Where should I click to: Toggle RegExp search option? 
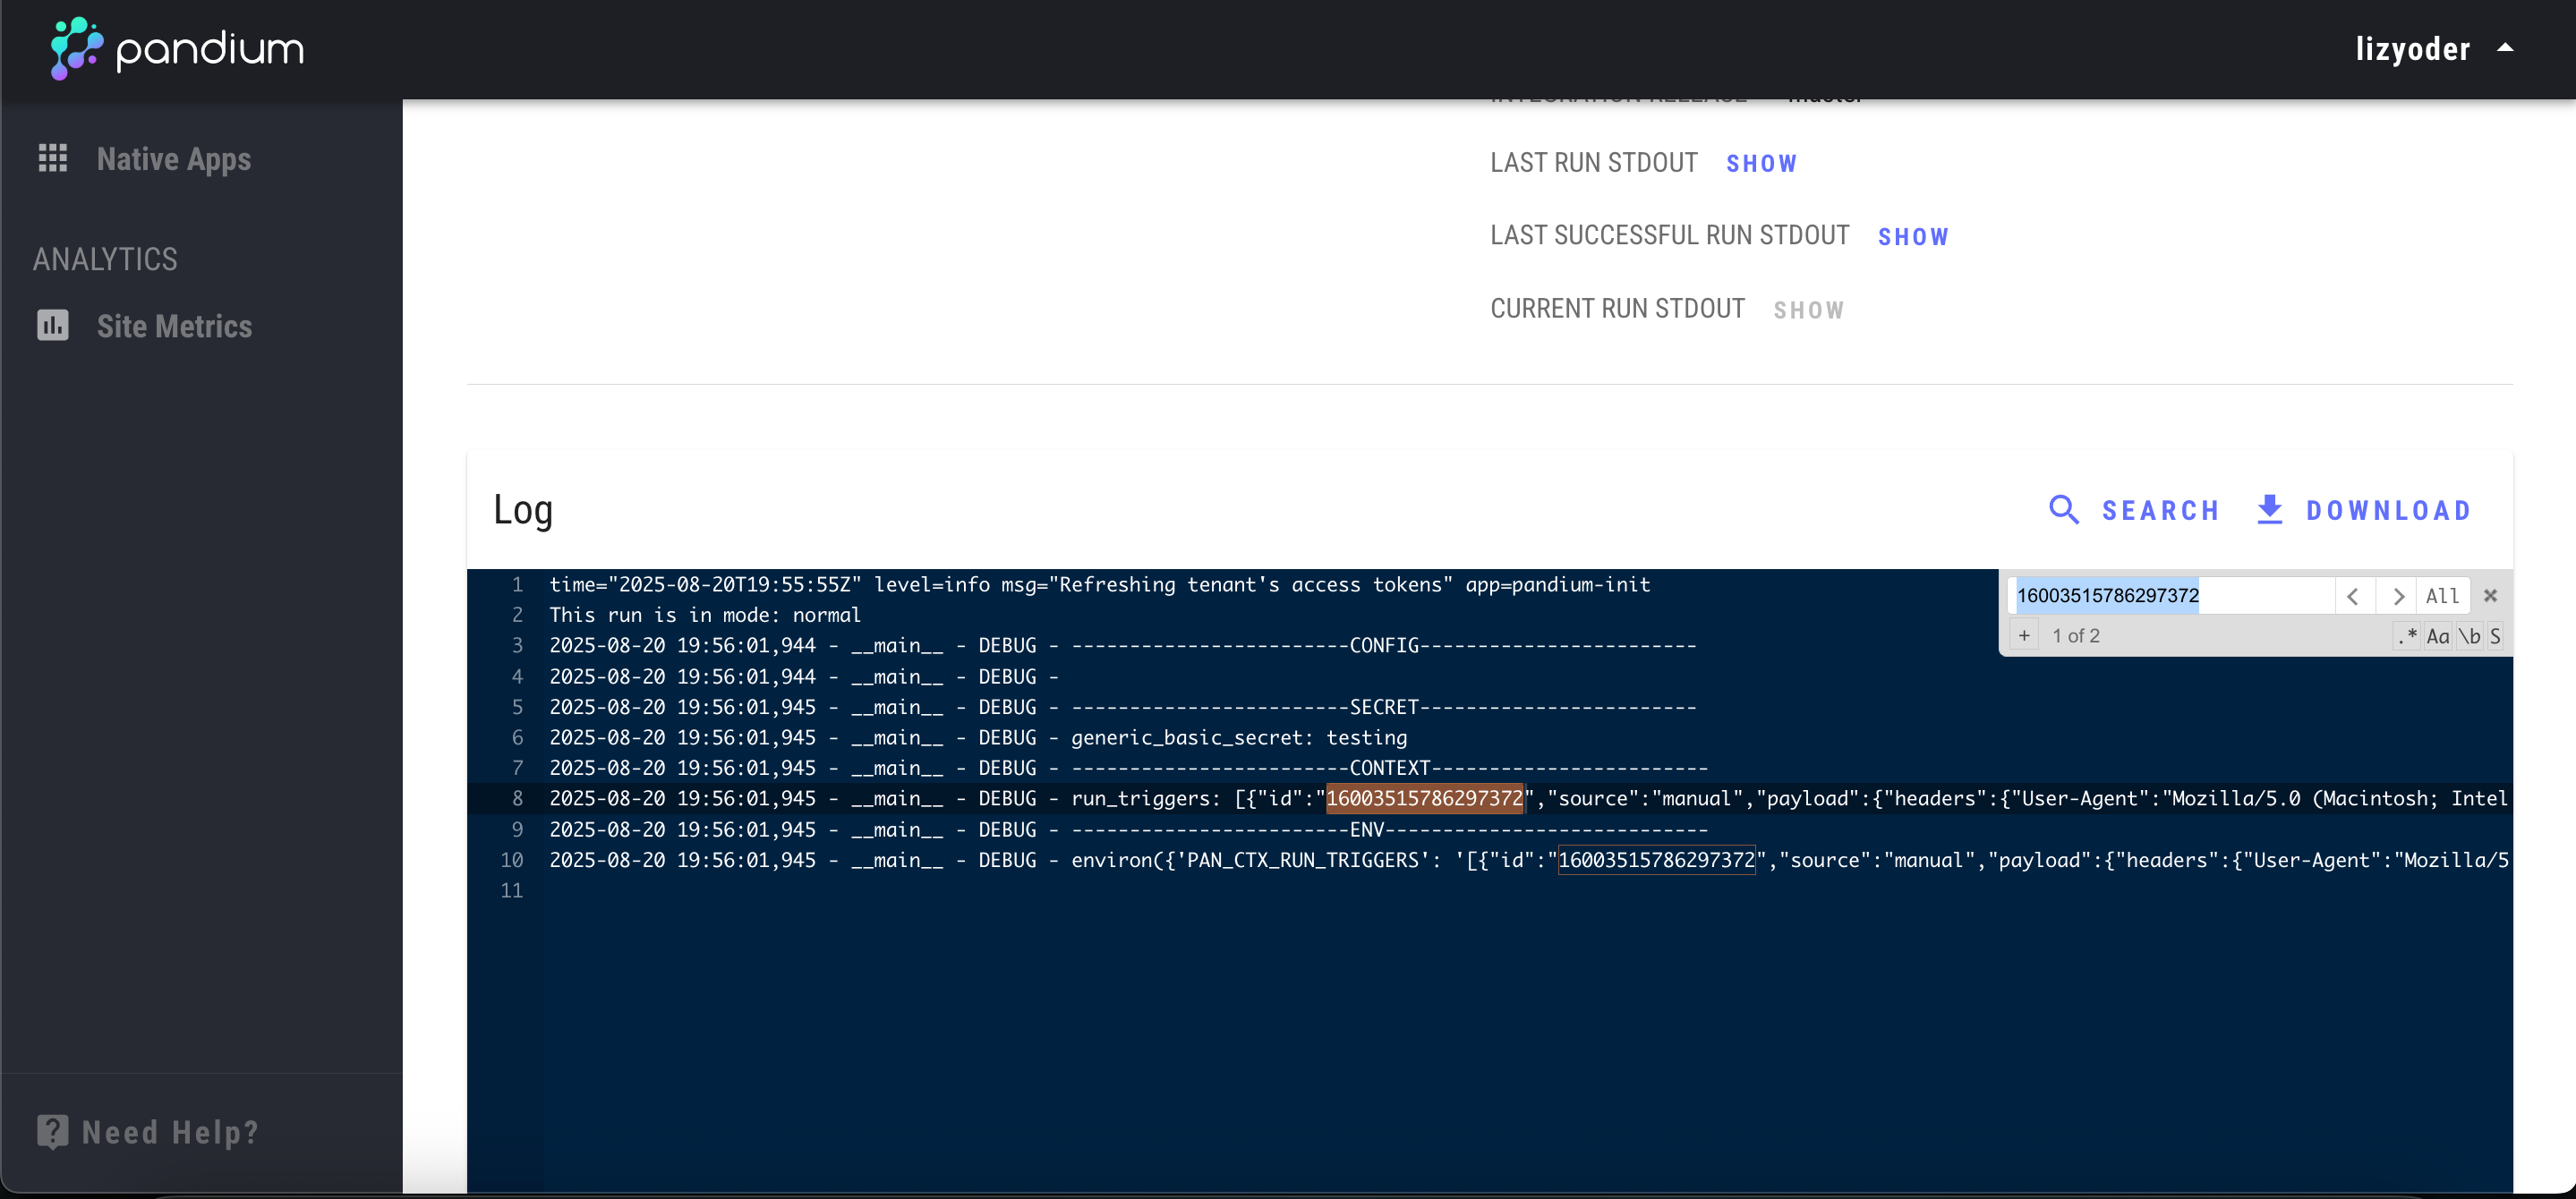tap(2407, 636)
